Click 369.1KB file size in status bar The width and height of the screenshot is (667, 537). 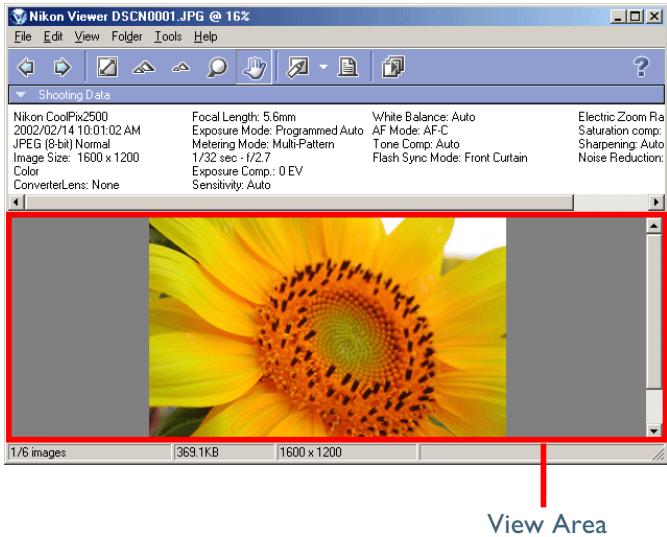pos(197,452)
